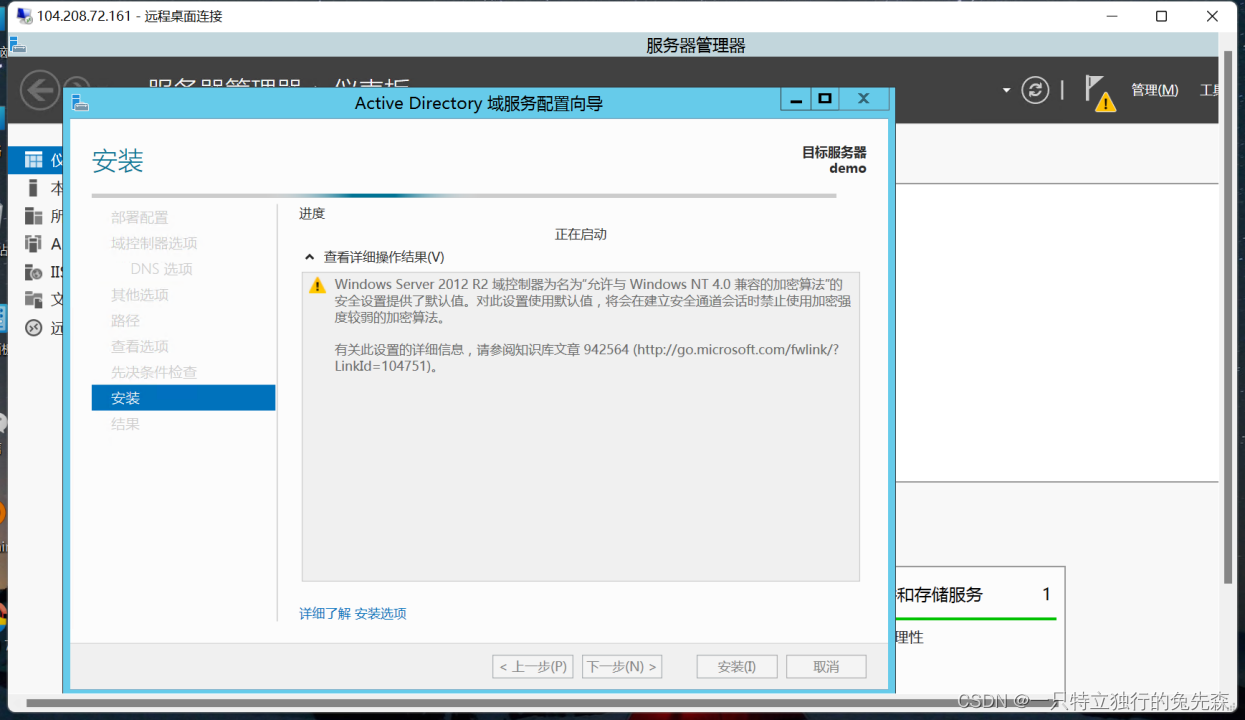
Task: Open the notifications flag with warning
Action: click(1100, 93)
